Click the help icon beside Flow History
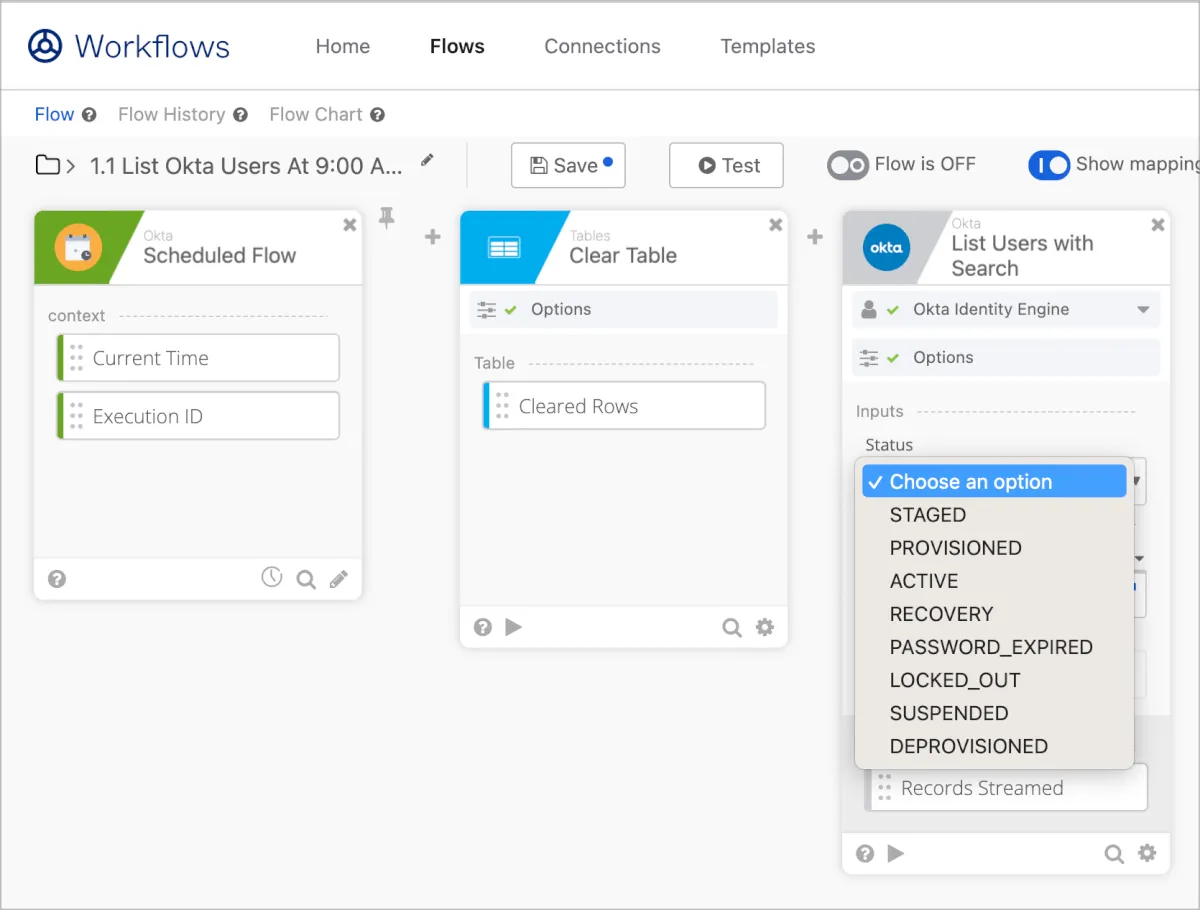 tap(240, 115)
